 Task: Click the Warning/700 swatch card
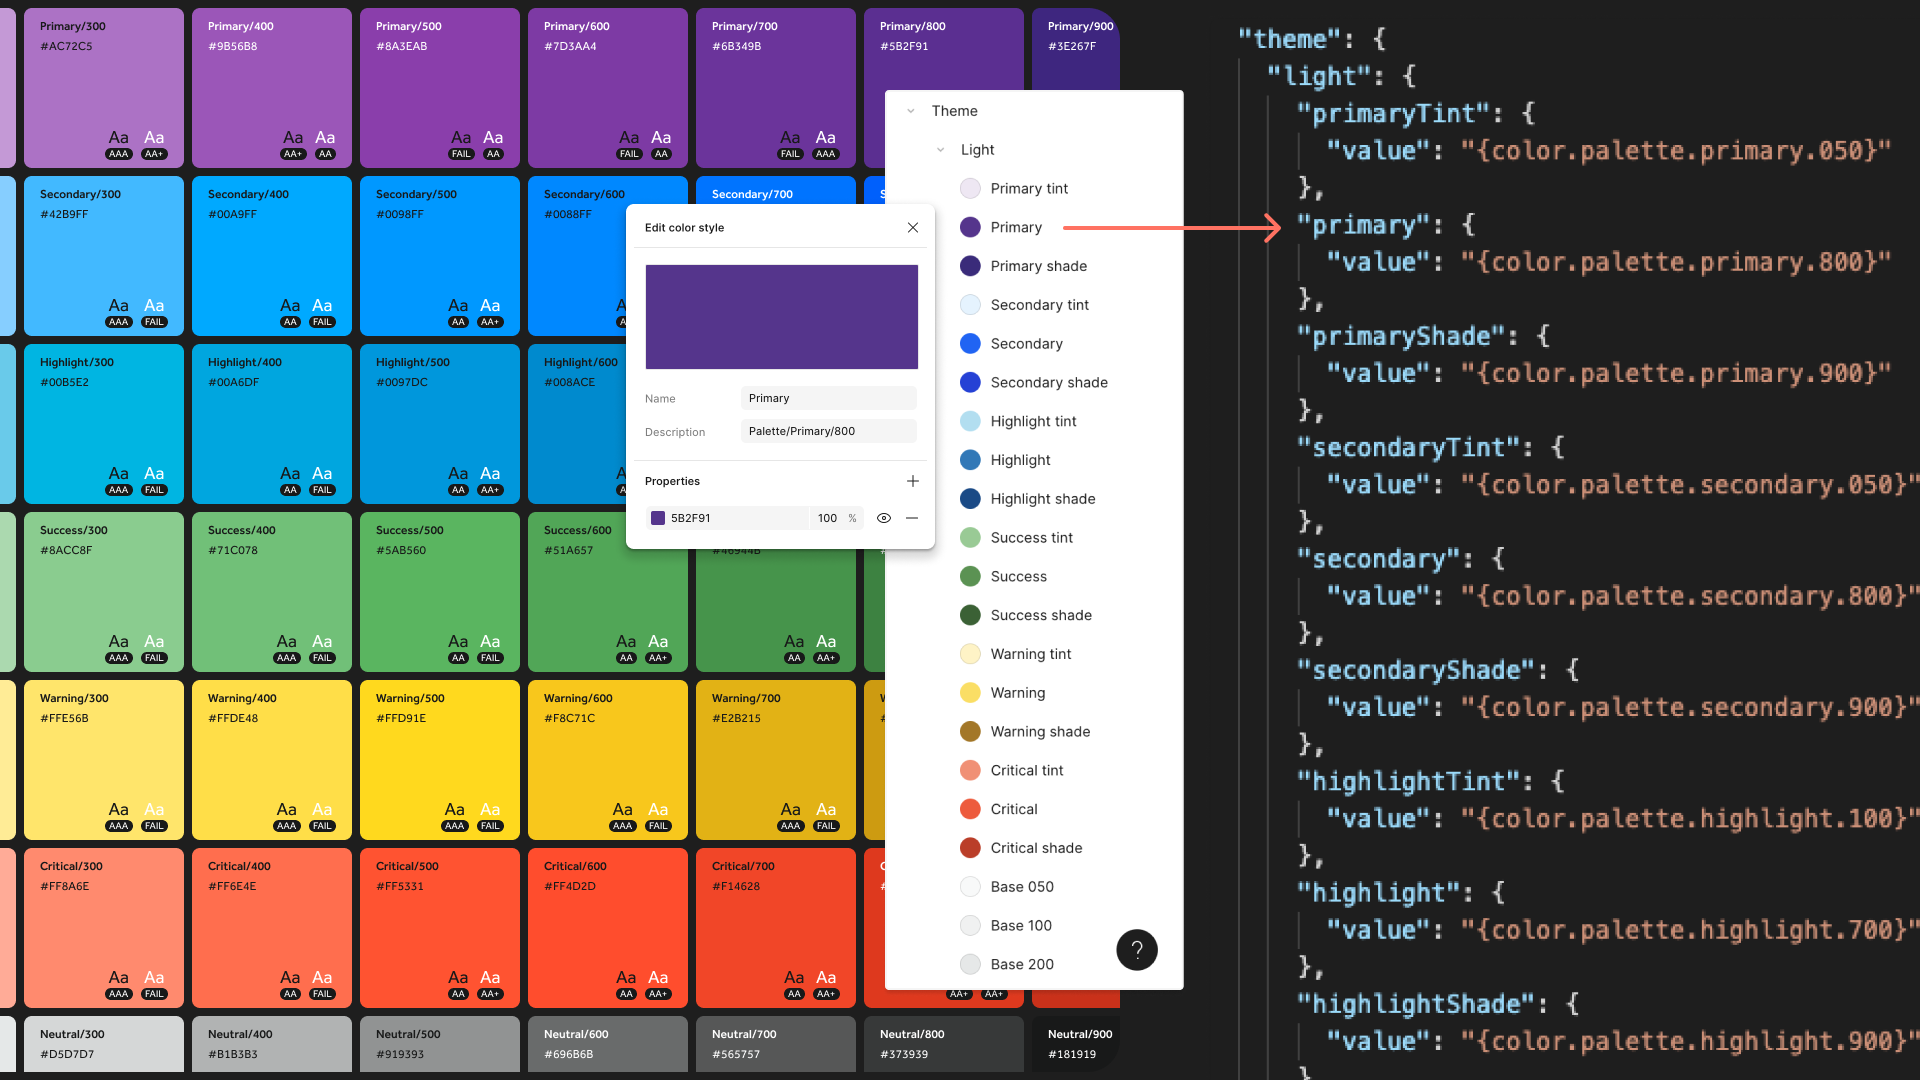coord(776,760)
